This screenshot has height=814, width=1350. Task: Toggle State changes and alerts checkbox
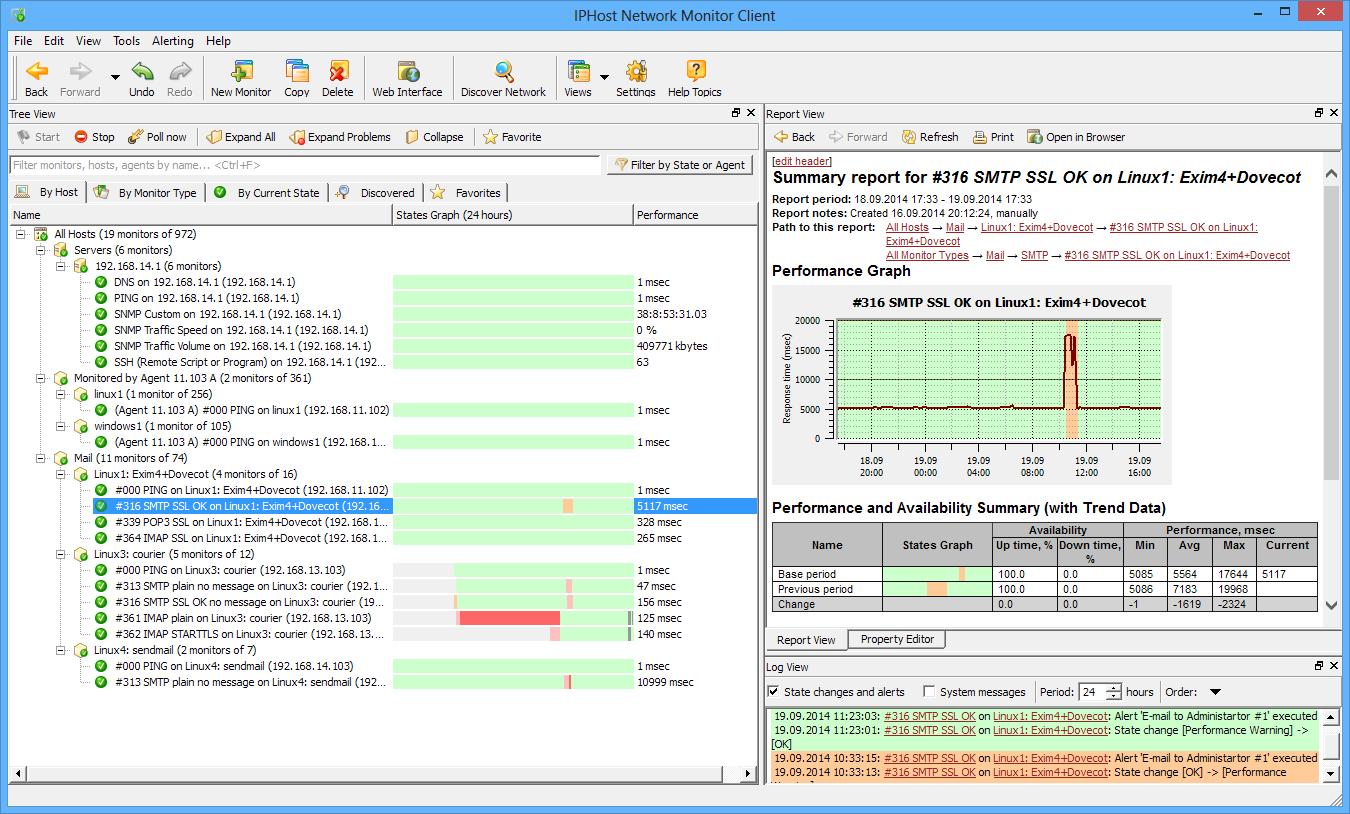[774, 691]
